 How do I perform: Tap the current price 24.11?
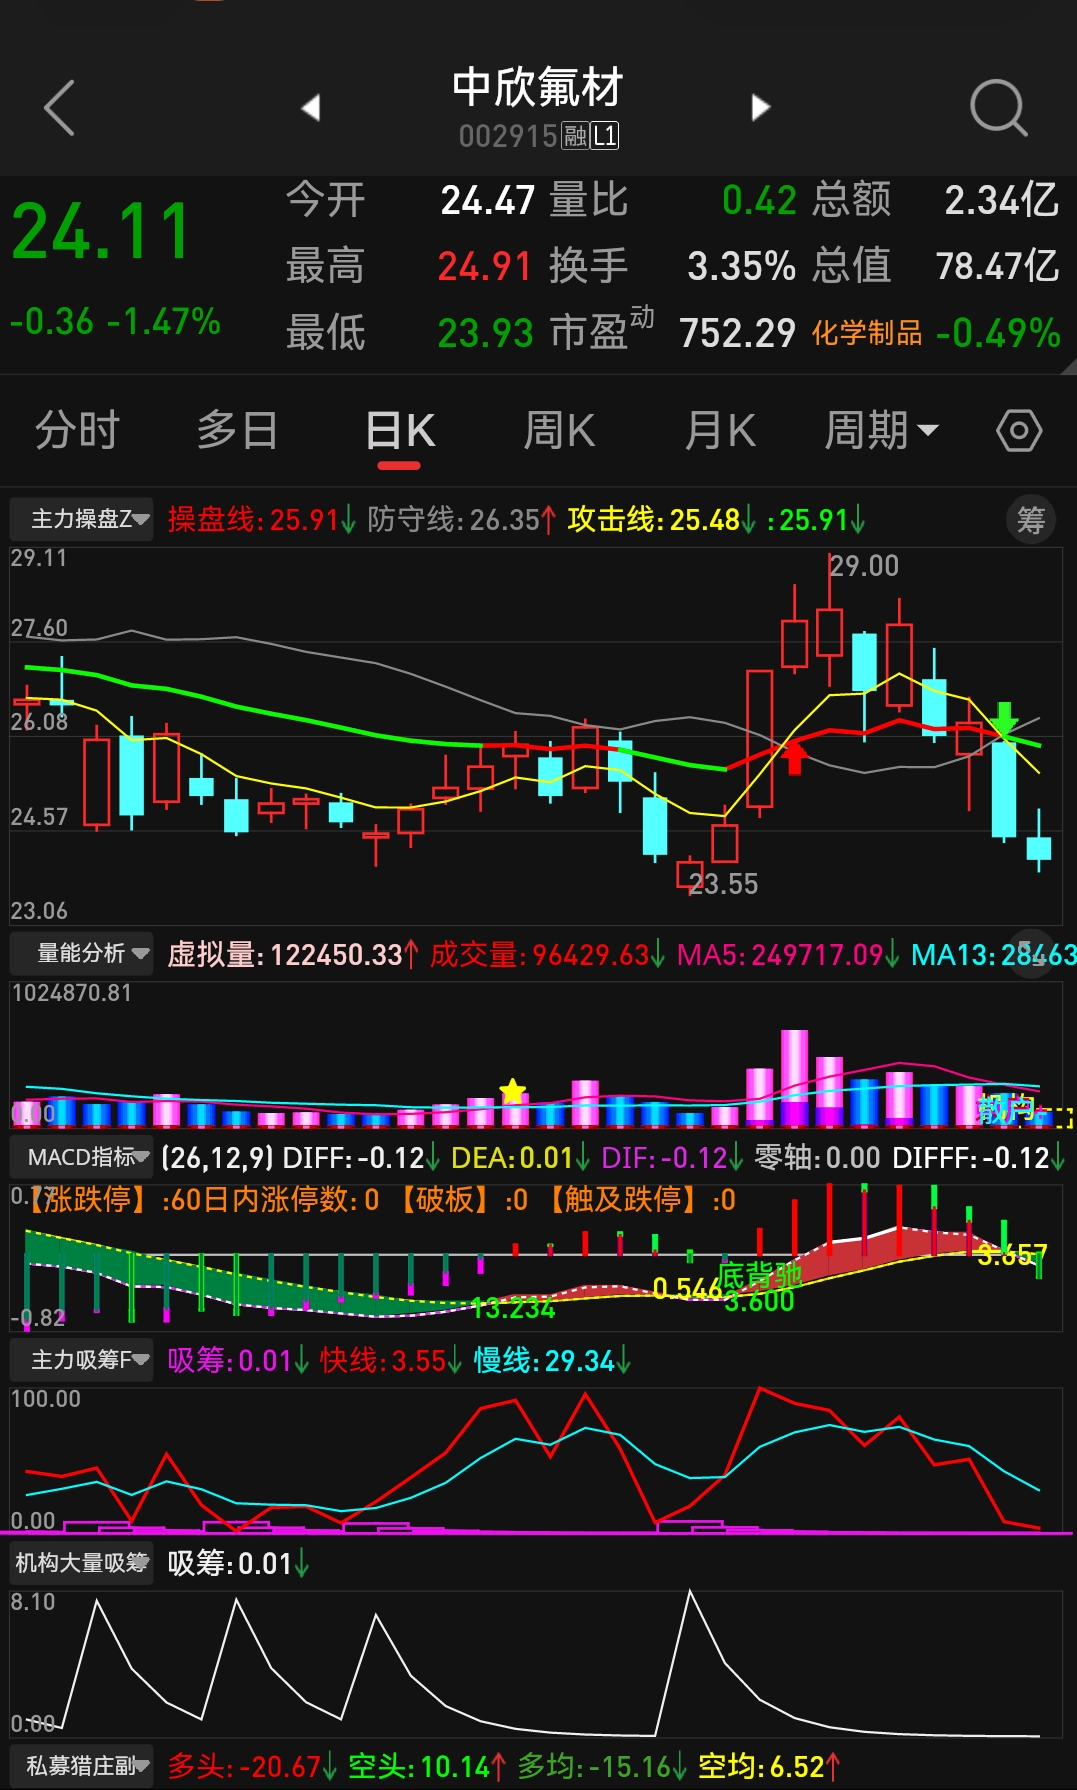[x=101, y=232]
